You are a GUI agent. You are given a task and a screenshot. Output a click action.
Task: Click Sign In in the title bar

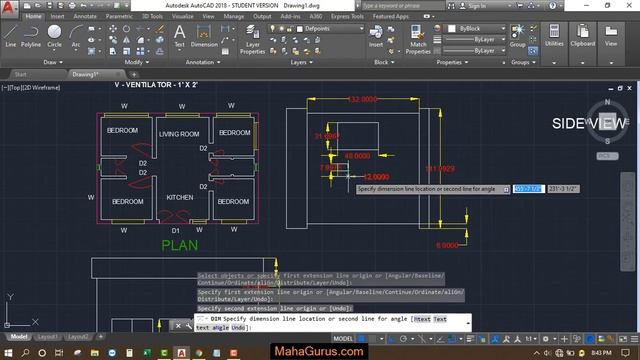478,6
